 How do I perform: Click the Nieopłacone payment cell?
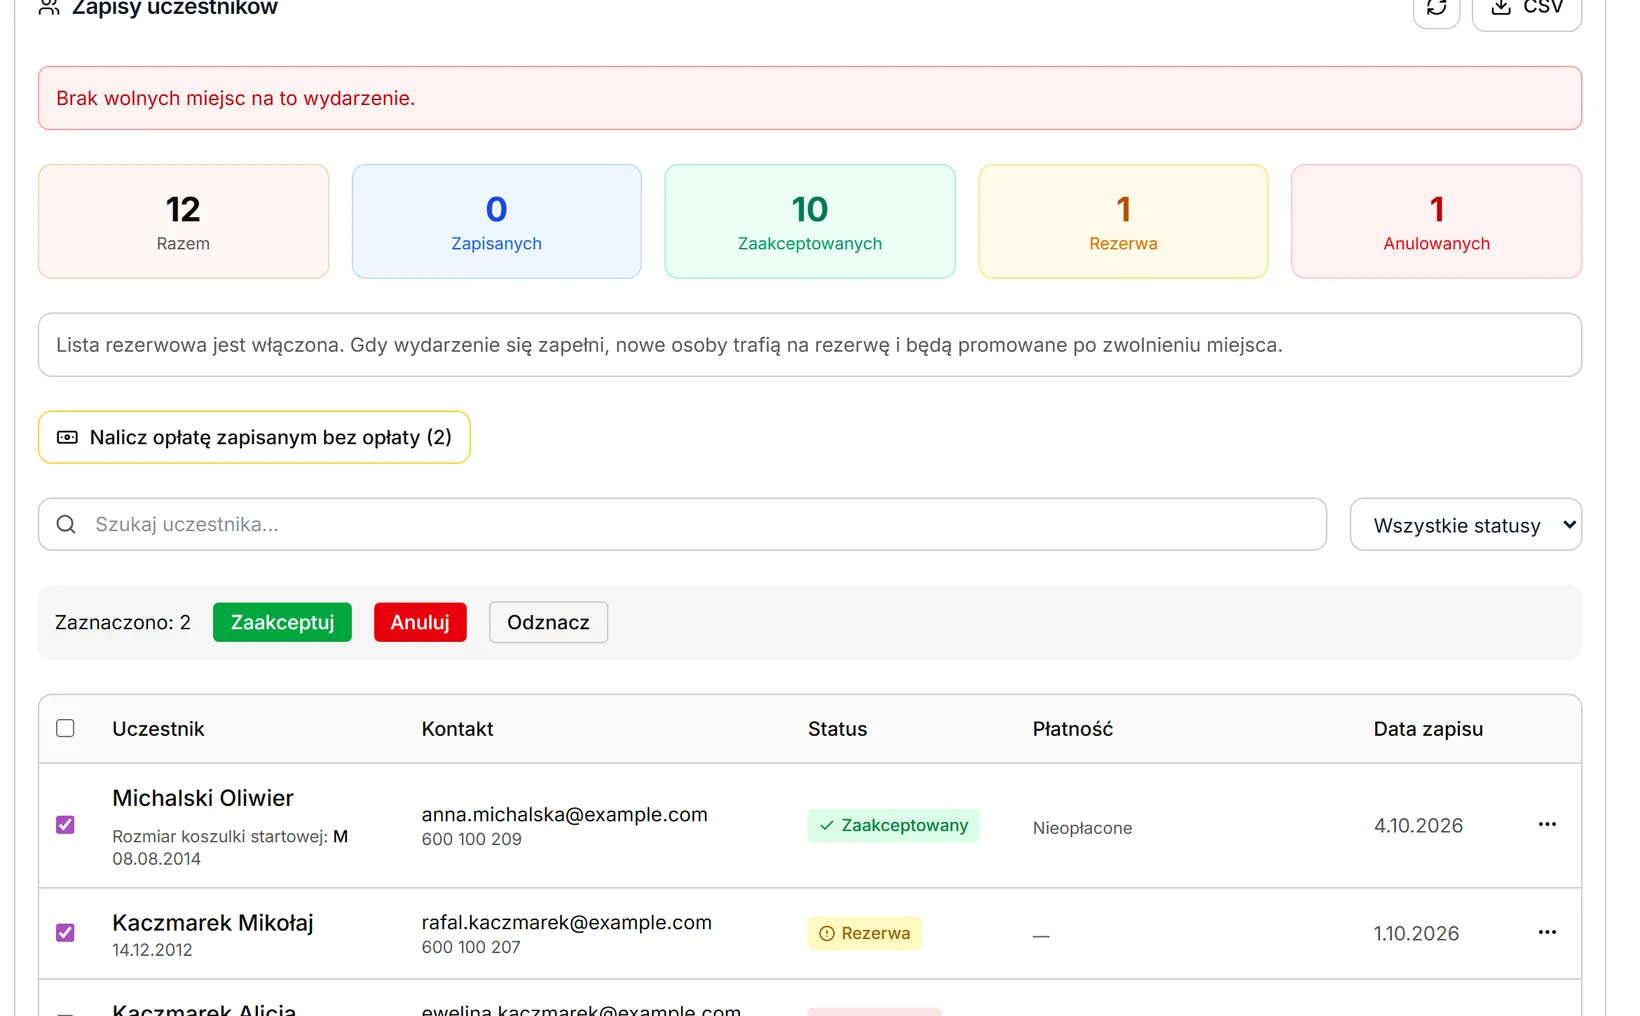tap(1082, 828)
